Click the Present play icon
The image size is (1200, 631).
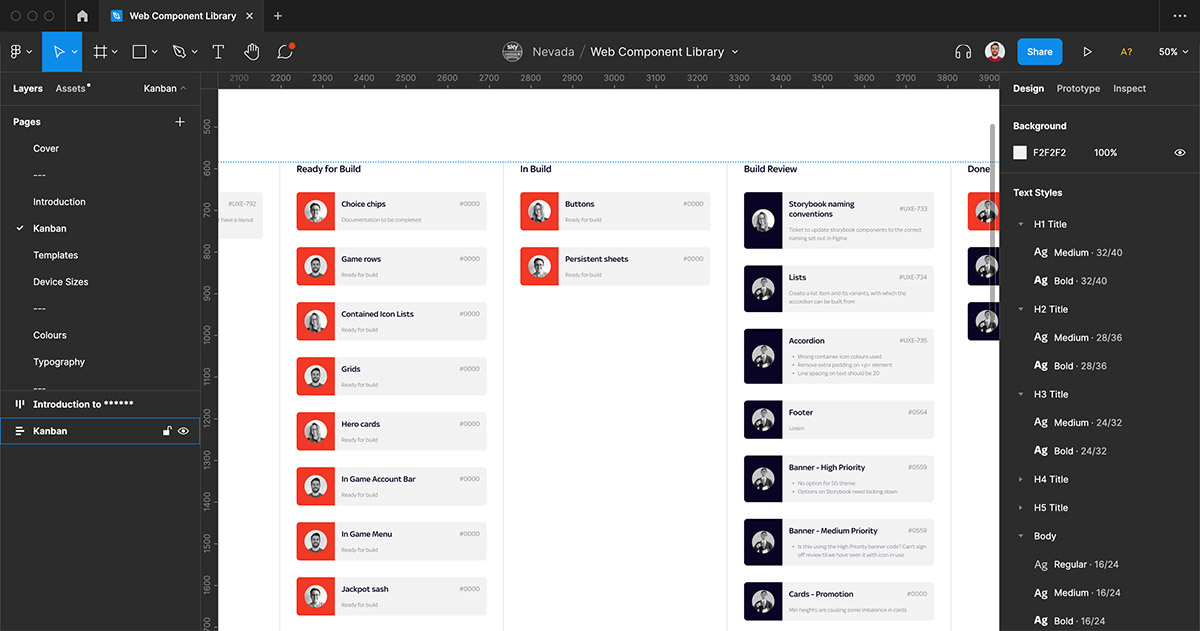click(1087, 52)
